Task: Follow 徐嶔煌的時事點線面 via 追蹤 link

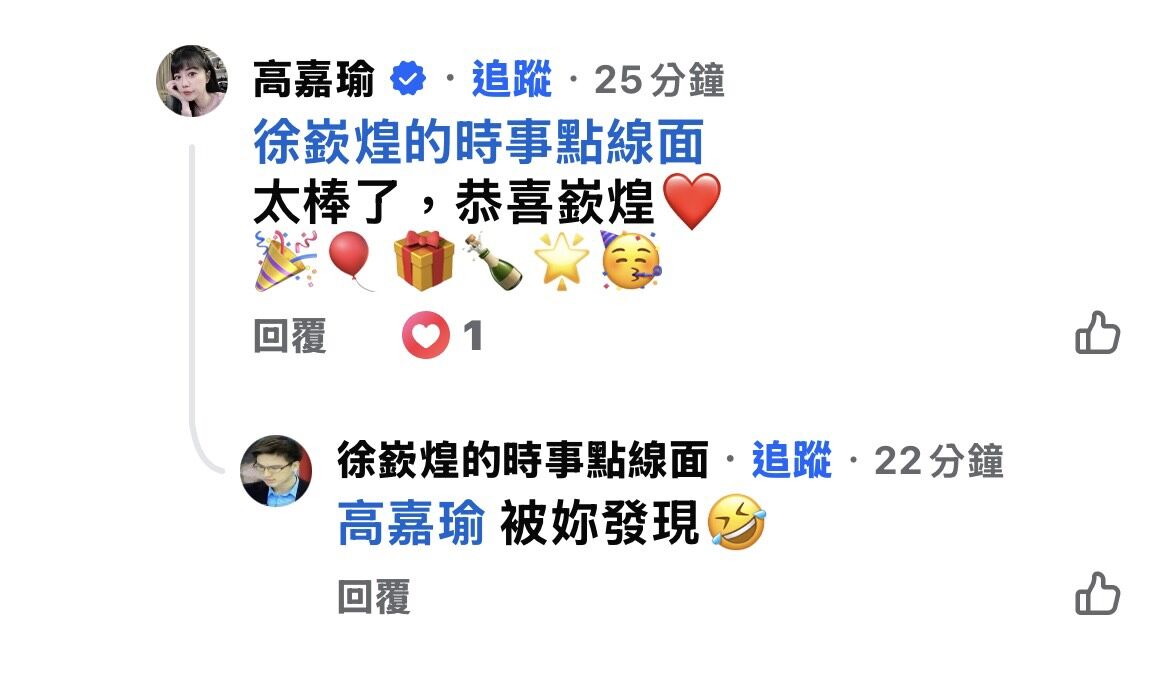Action: pos(792,459)
